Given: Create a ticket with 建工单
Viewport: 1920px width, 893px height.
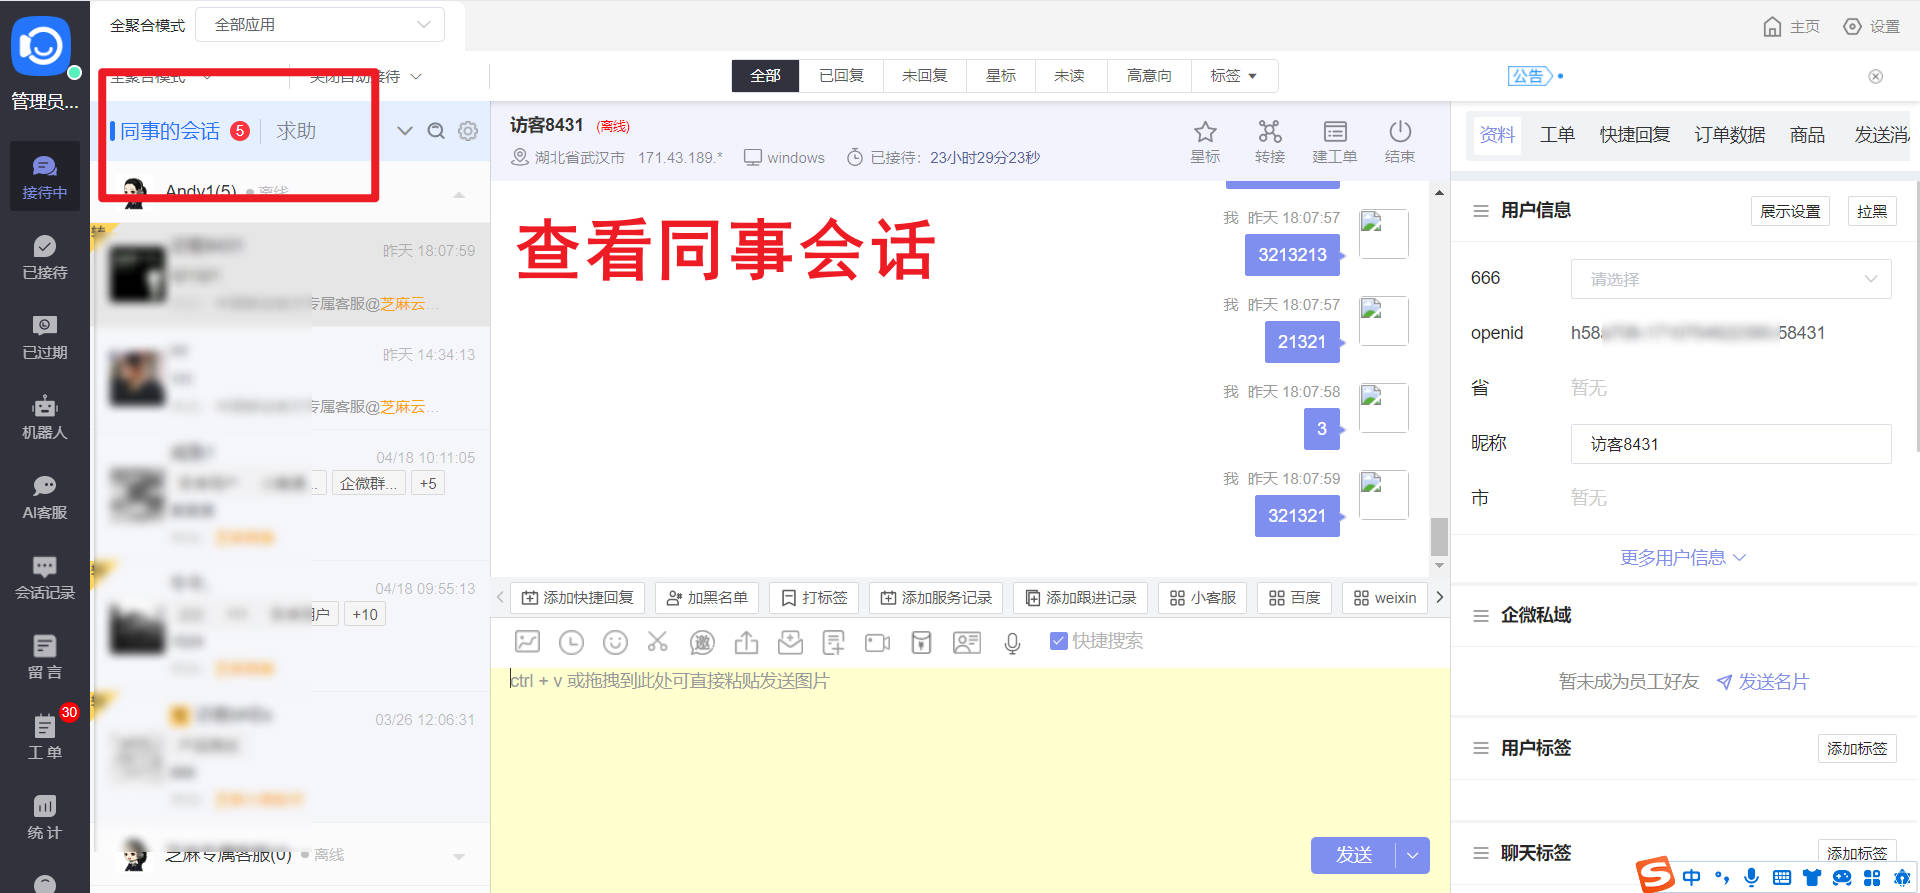Looking at the screenshot, I should [x=1335, y=142].
